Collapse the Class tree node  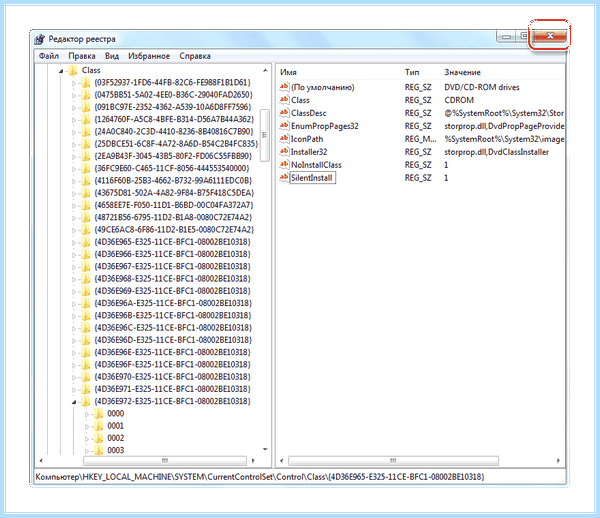pyautogui.click(x=61, y=71)
